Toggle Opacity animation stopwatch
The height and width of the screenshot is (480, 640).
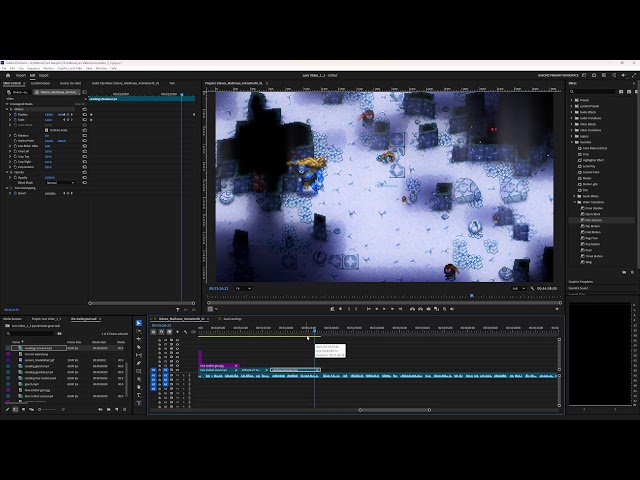coord(15,178)
